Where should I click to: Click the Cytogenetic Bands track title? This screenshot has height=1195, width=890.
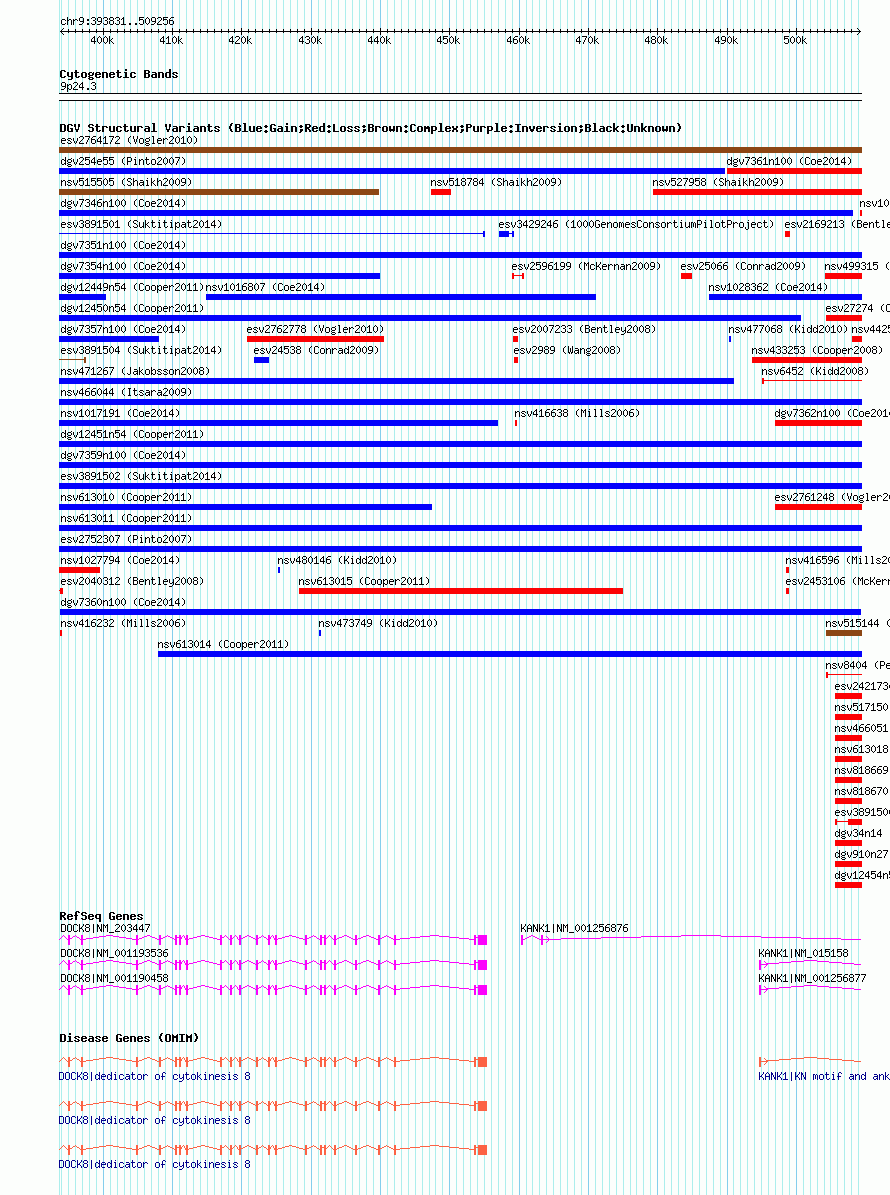(119, 74)
